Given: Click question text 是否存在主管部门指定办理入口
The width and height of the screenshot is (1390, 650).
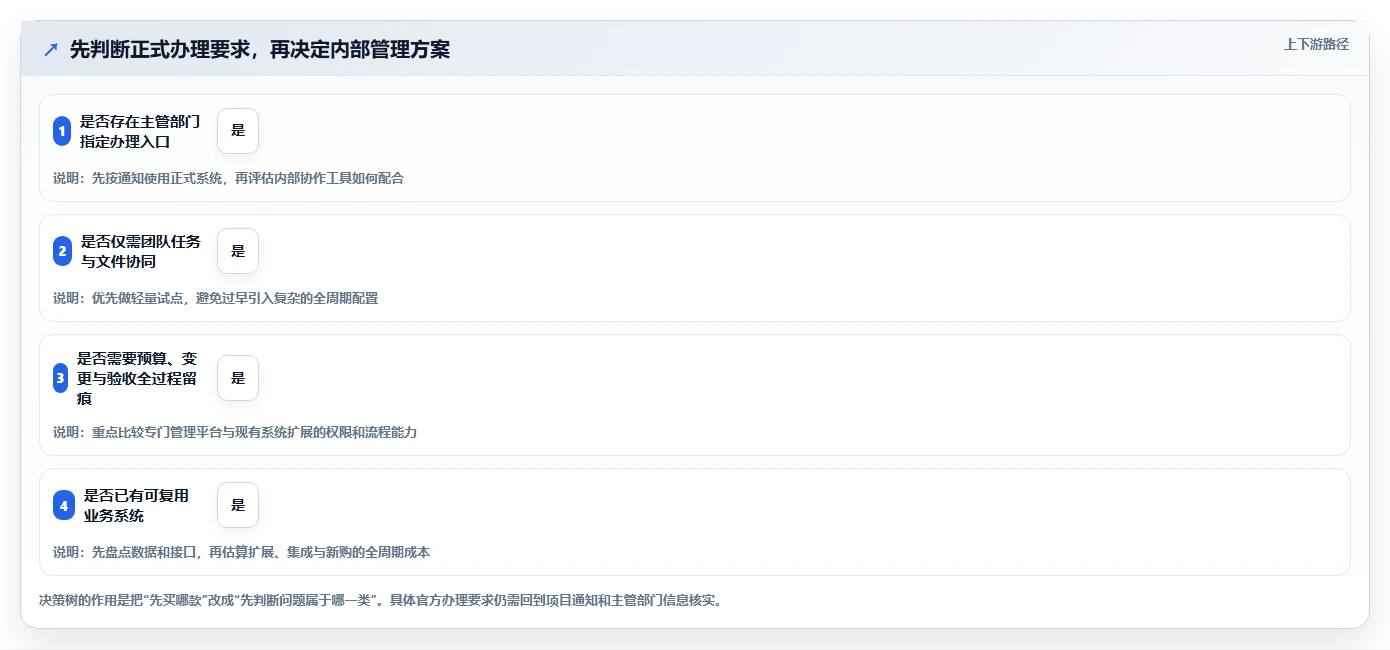Looking at the screenshot, I should [140, 131].
